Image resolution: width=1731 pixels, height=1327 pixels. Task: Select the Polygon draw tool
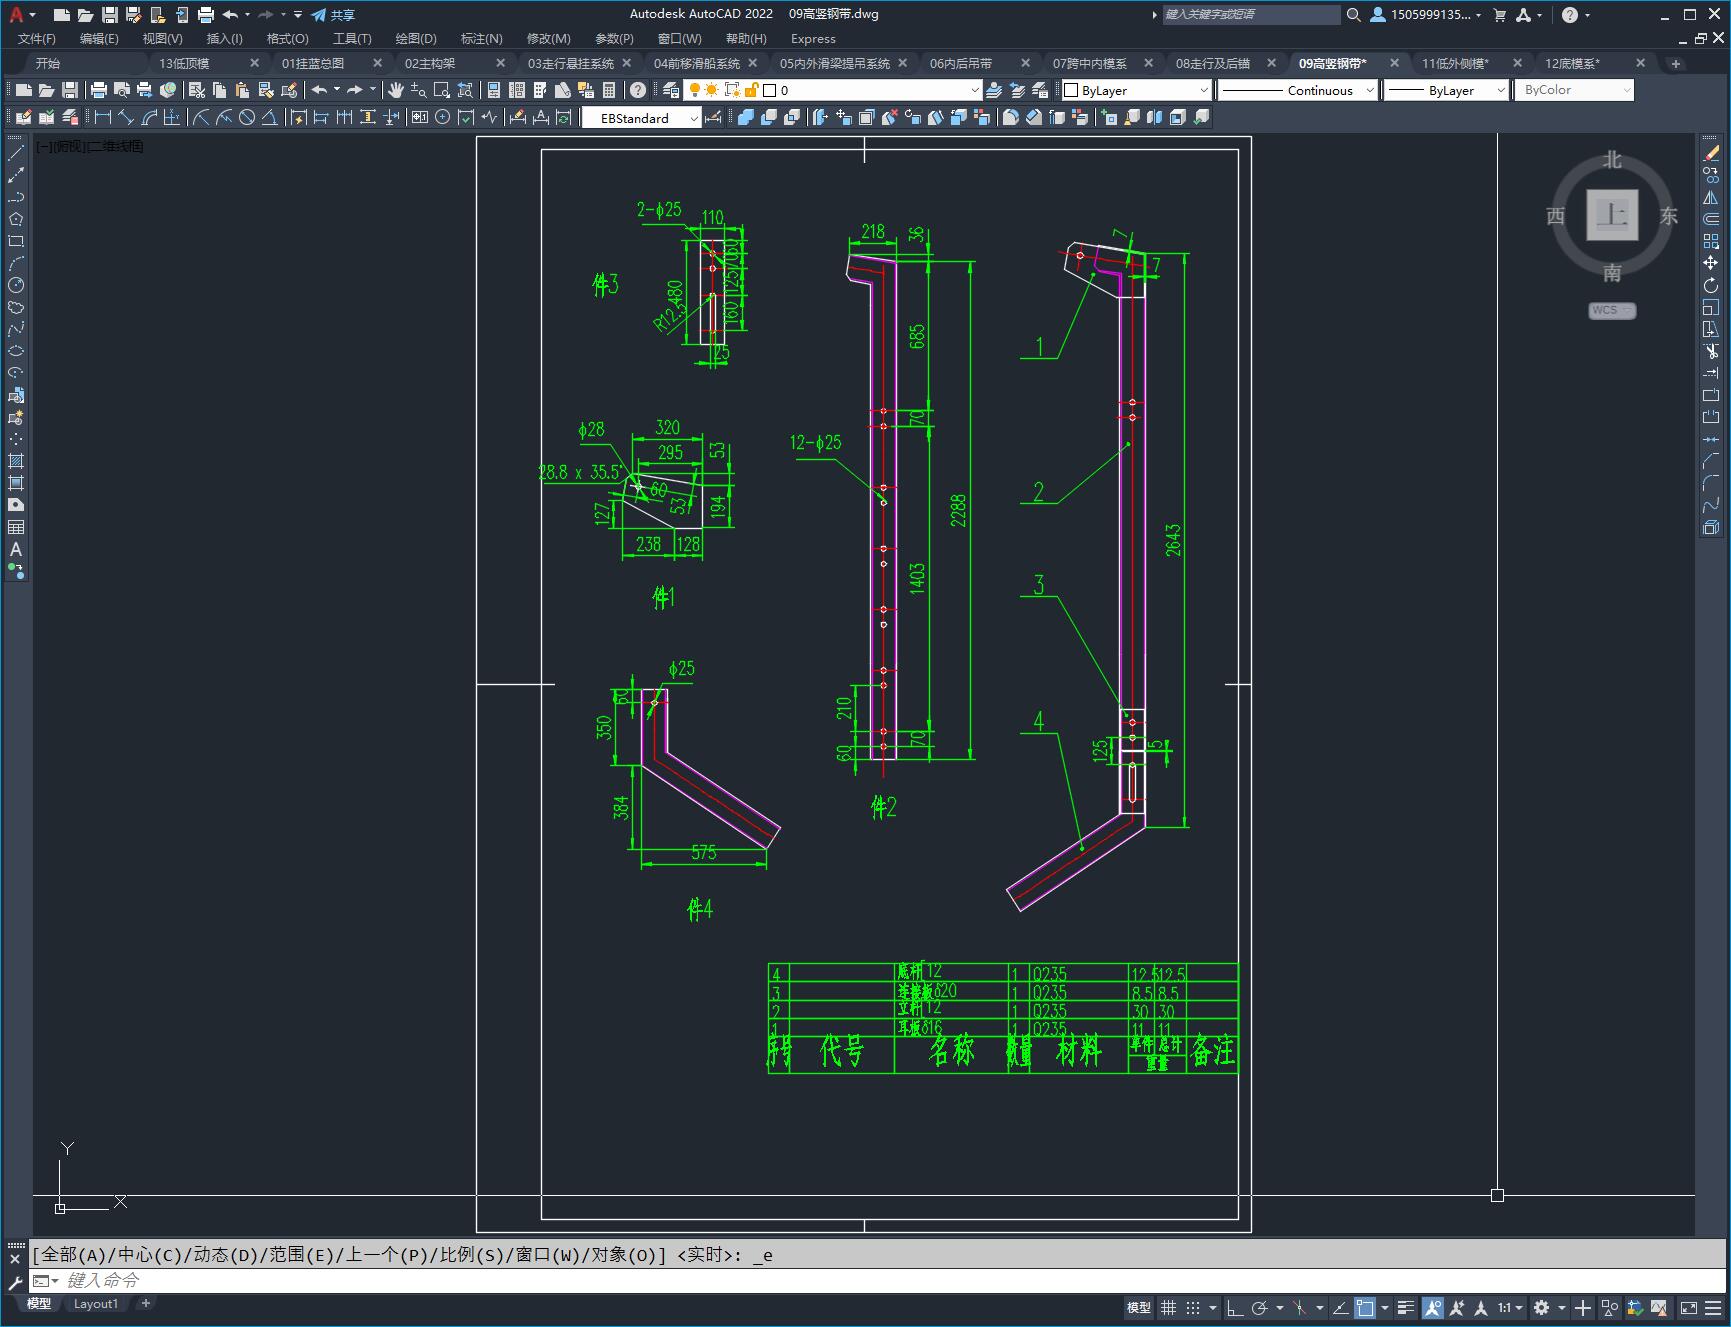pyautogui.click(x=16, y=219)
